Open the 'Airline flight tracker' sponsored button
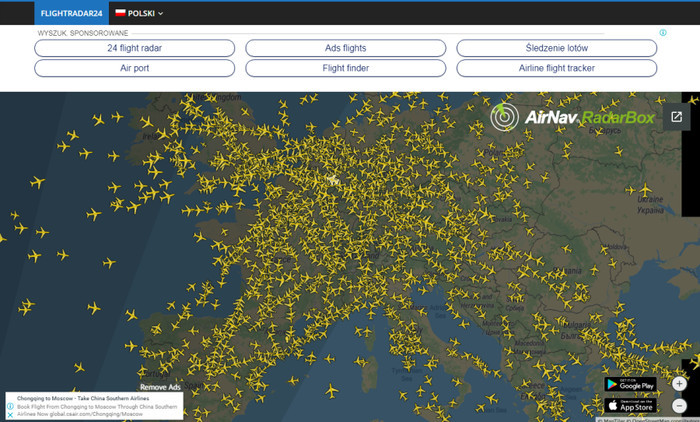This screenshot has height=422, width=700. [557, 68]
